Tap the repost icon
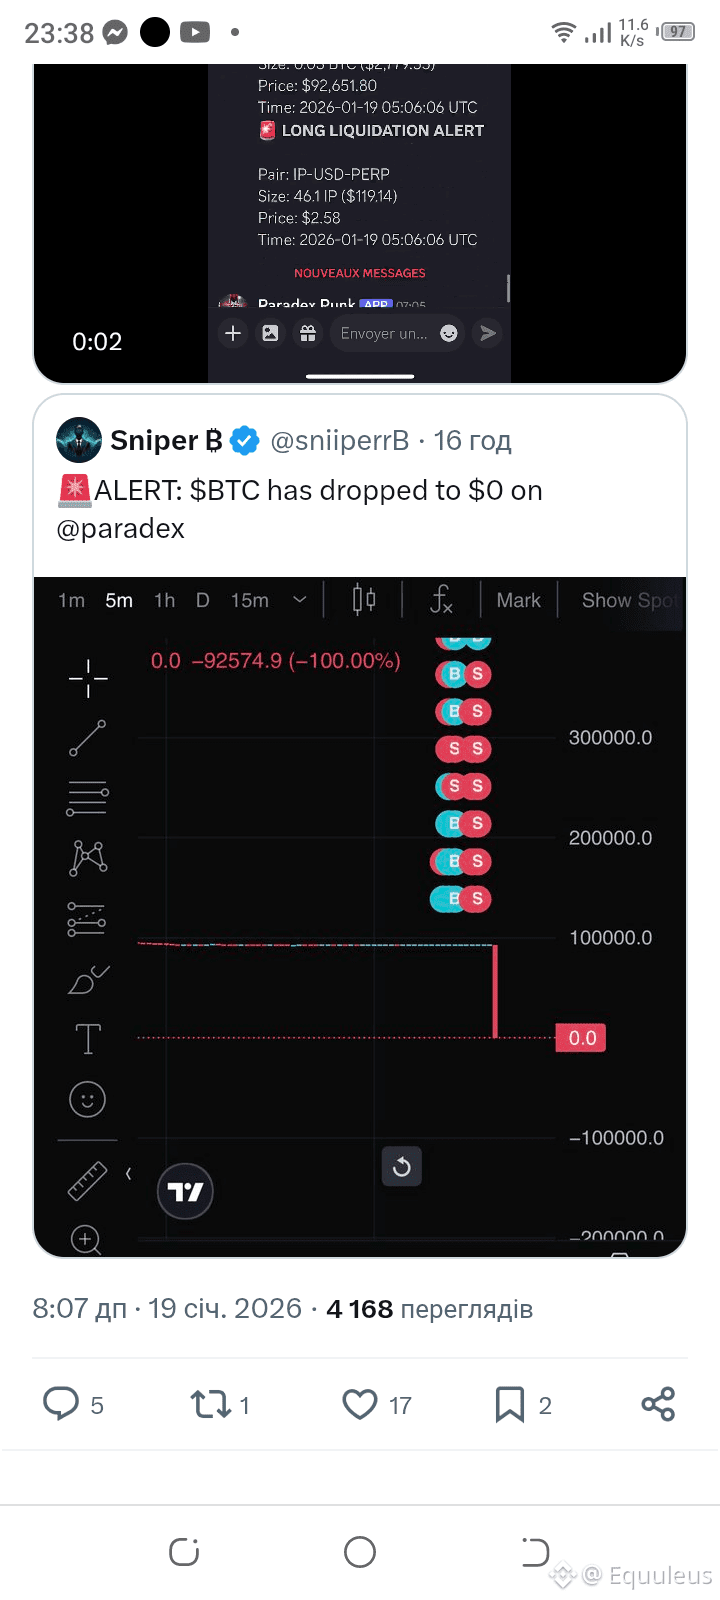The width and height of the screenshot is (720, 1600). click(x=211, y=1404)
